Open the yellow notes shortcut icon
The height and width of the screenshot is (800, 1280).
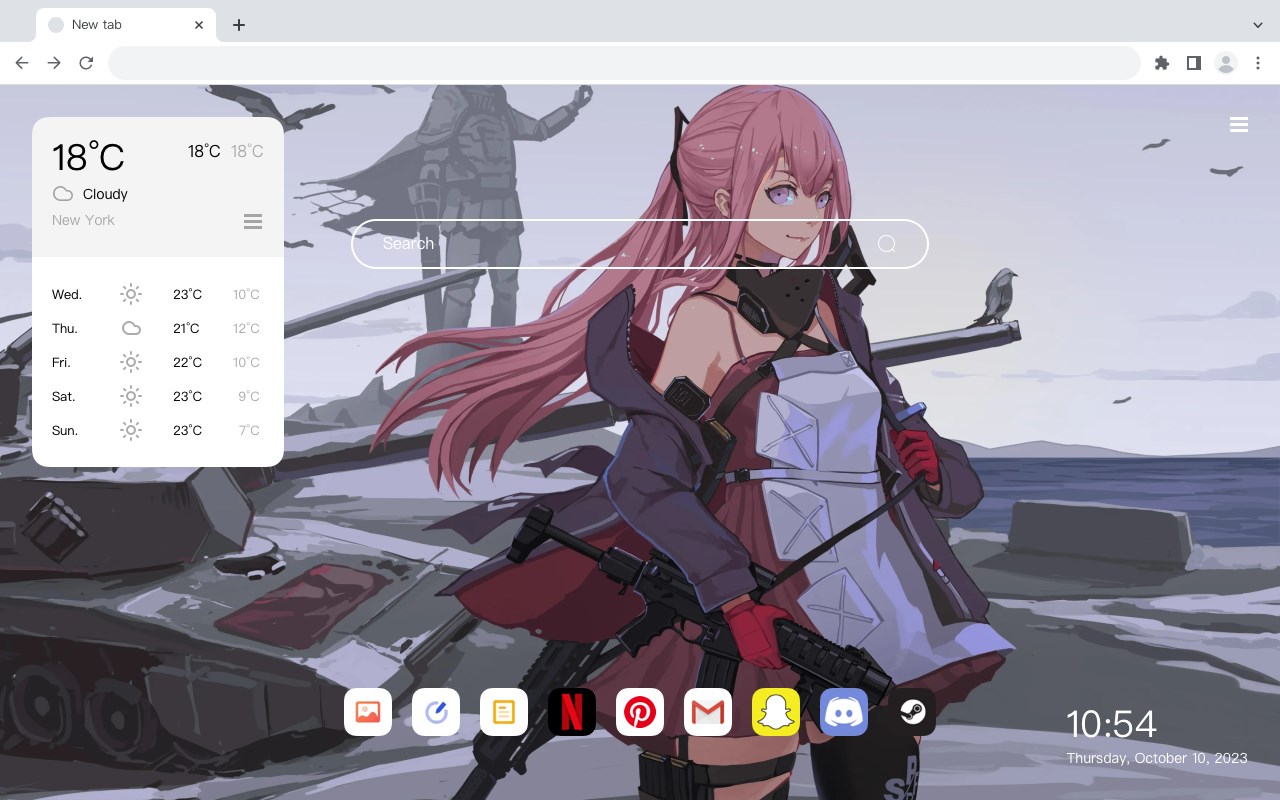pos(504,712)
